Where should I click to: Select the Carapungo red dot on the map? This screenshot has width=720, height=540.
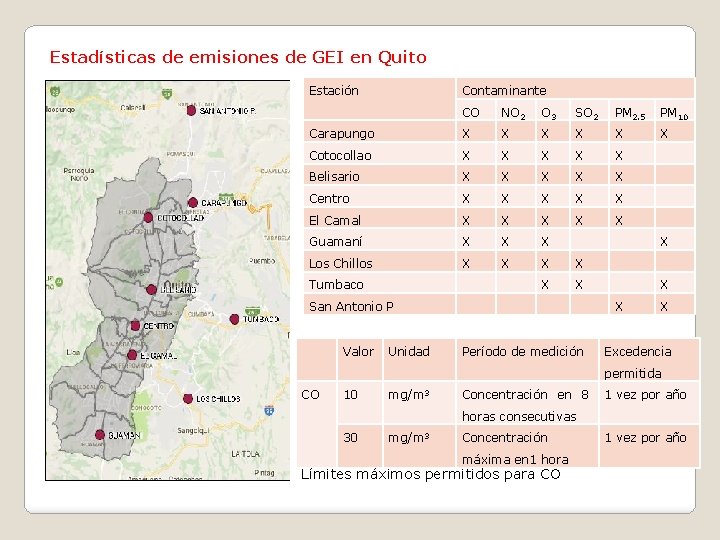tap(193, 202)
